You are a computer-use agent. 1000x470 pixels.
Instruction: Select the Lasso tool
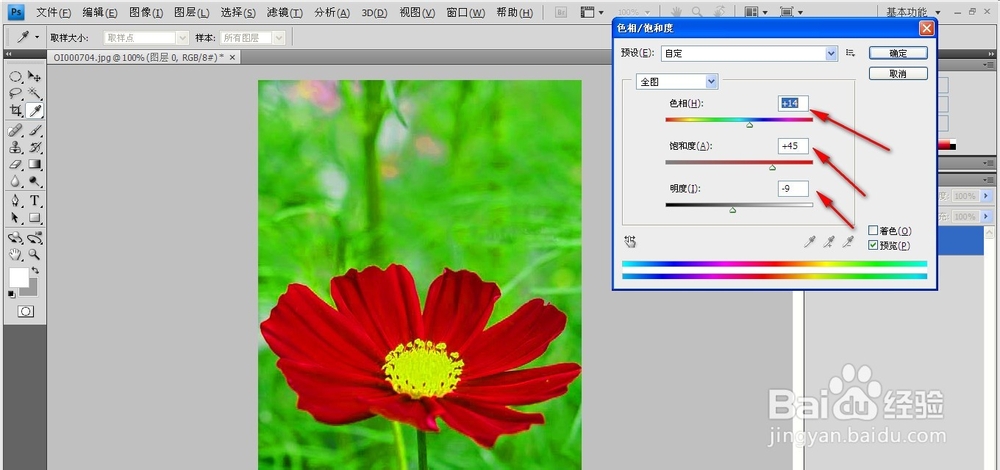[15, 93]
